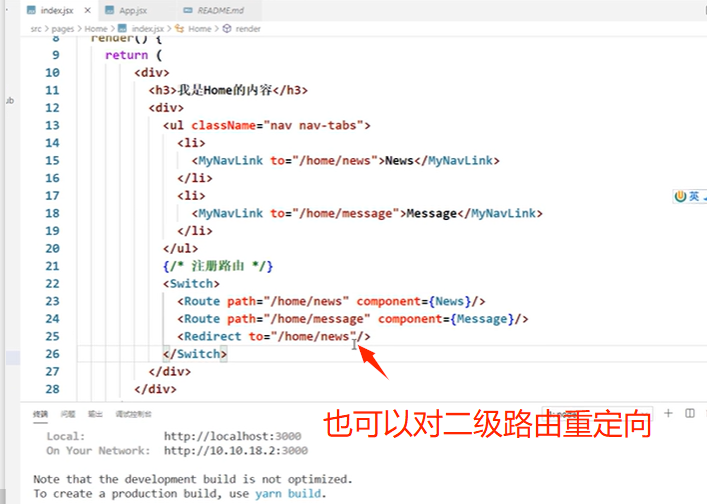This screenshot has height=504, width=707.
Task: Open the Terminal panel tab (终端)
Action: tap(40, 414)
